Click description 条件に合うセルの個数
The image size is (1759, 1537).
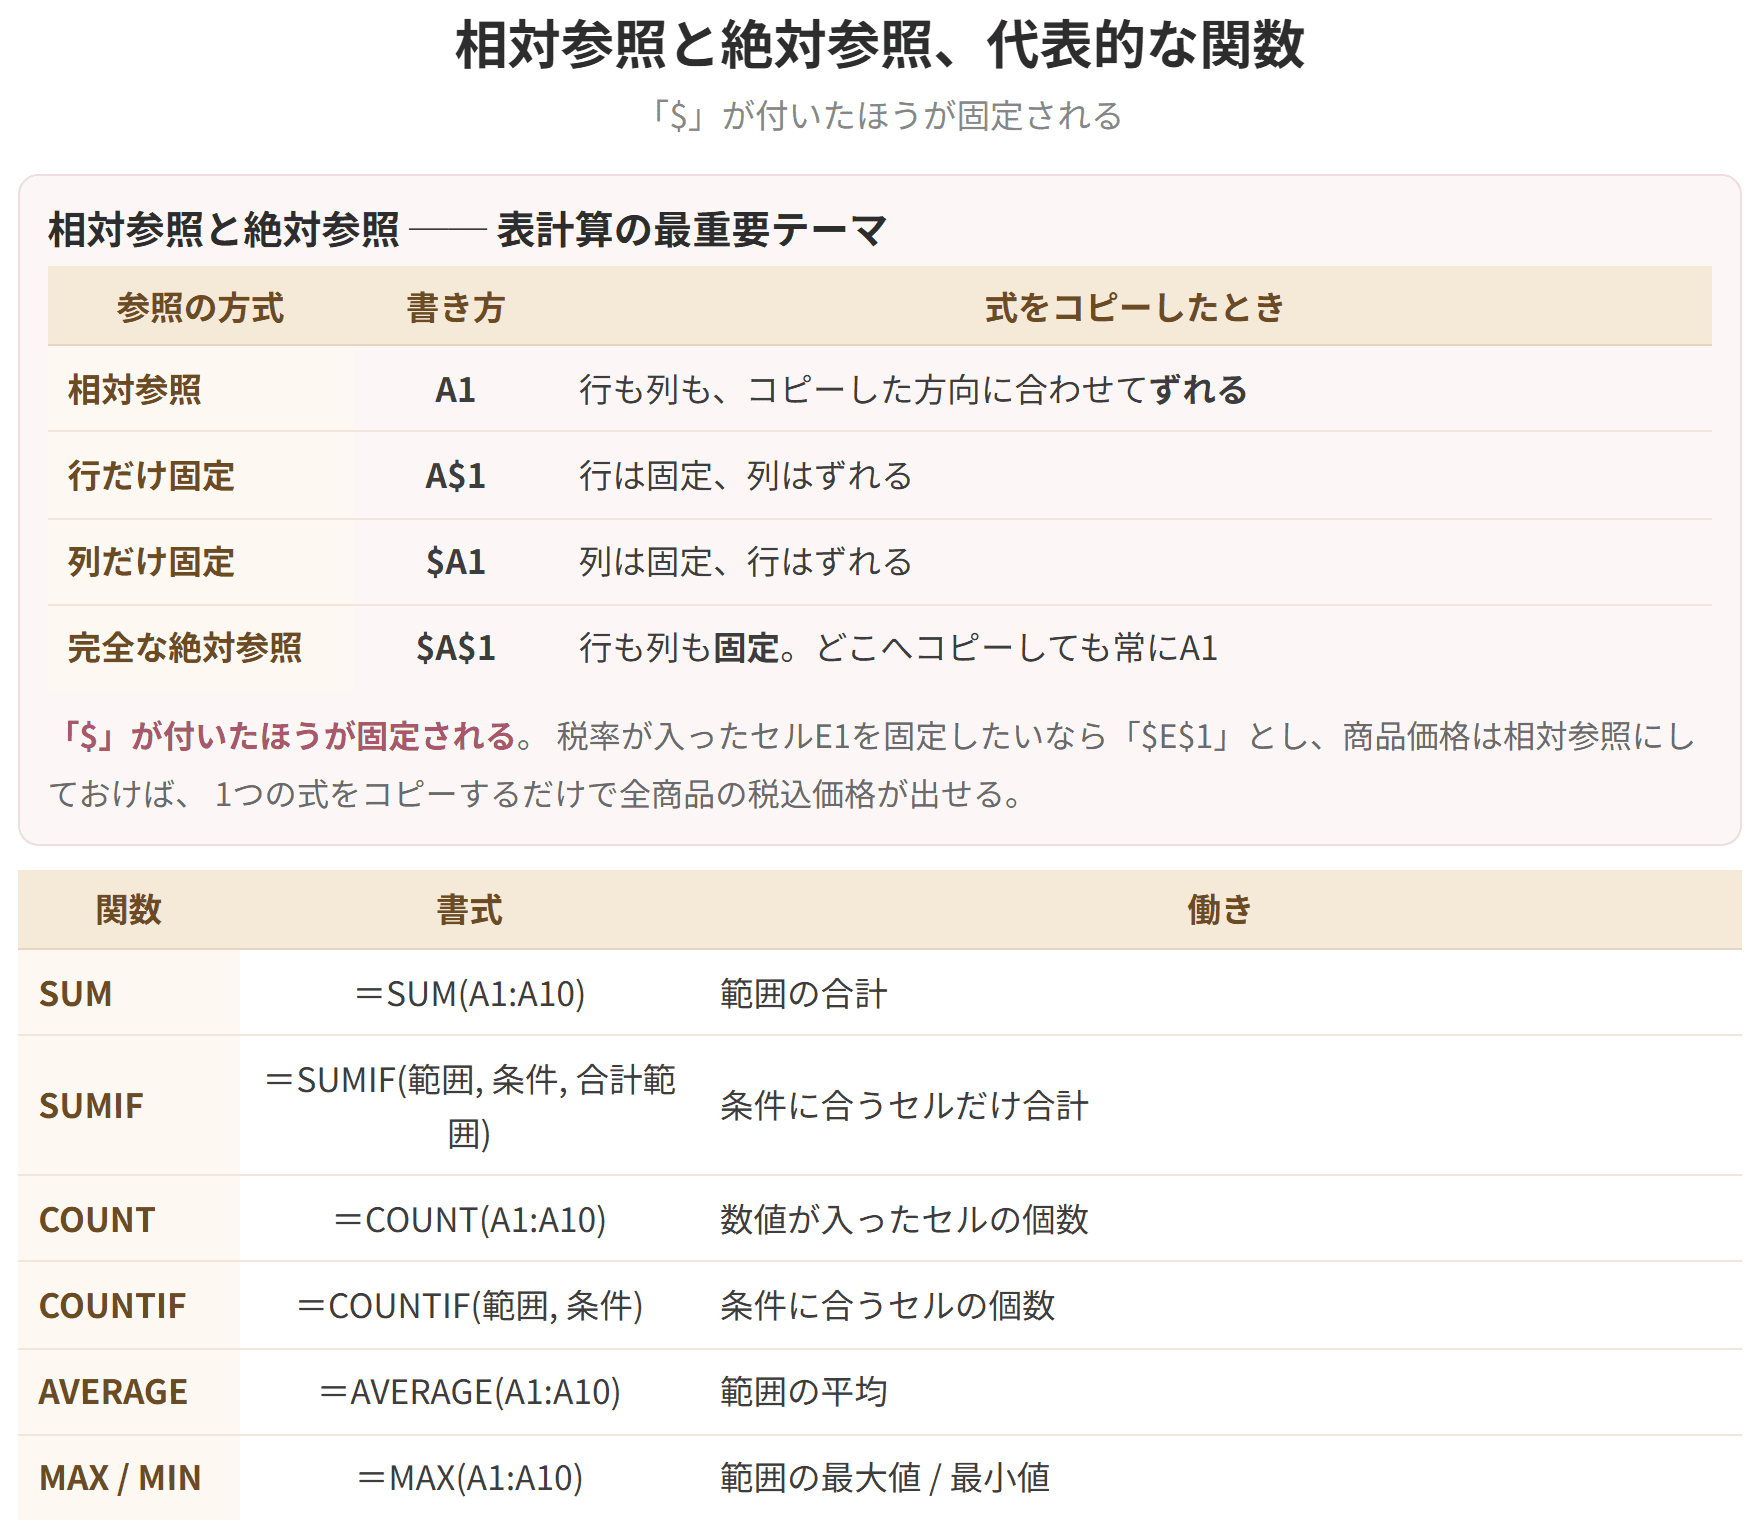point(887,1306)
